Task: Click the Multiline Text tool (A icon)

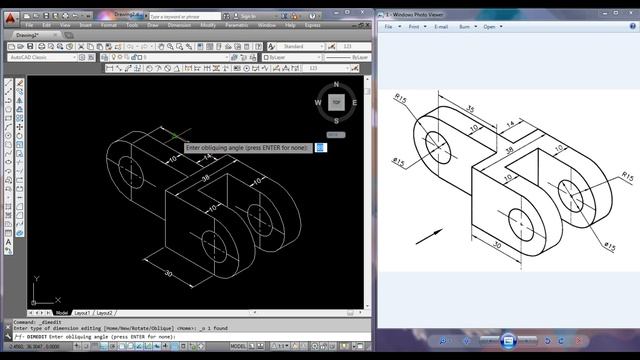Action: 8,242
